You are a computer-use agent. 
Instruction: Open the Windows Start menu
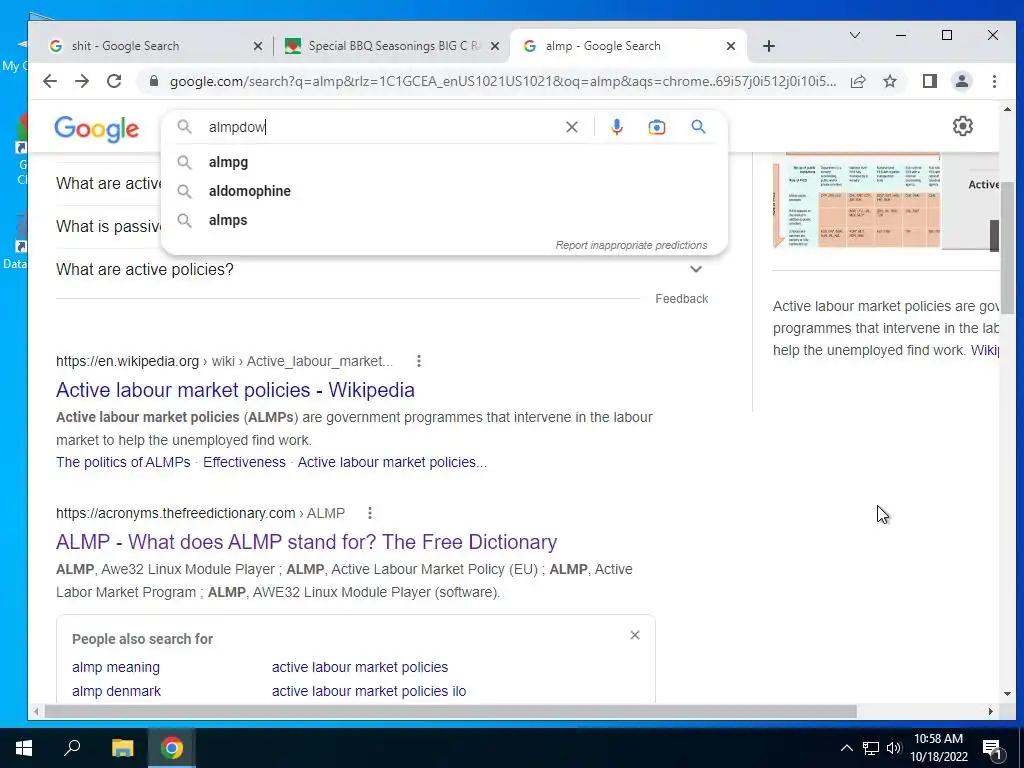pos(24,748)
